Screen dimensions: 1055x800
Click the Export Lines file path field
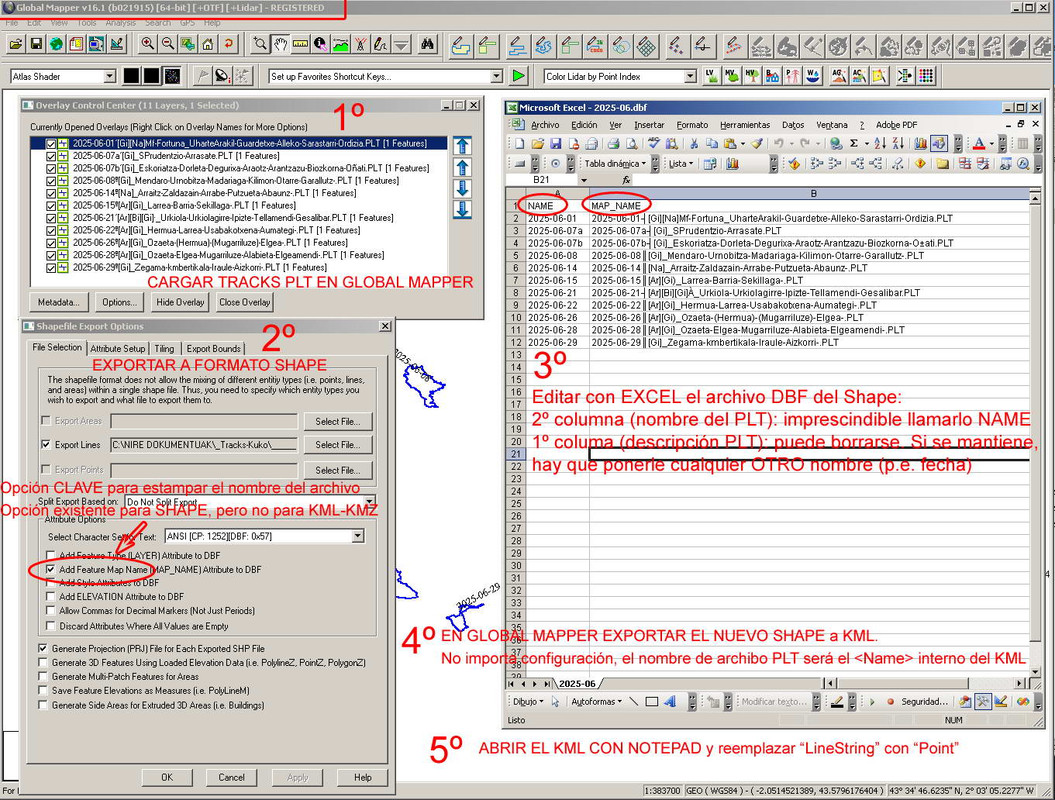204,445
